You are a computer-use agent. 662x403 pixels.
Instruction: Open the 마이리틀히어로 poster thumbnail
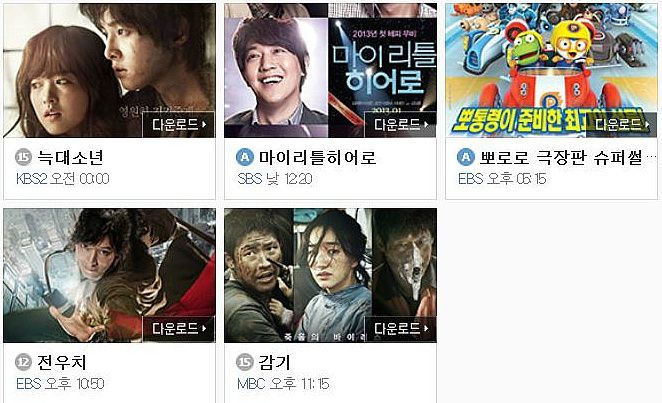click(331, 70)
